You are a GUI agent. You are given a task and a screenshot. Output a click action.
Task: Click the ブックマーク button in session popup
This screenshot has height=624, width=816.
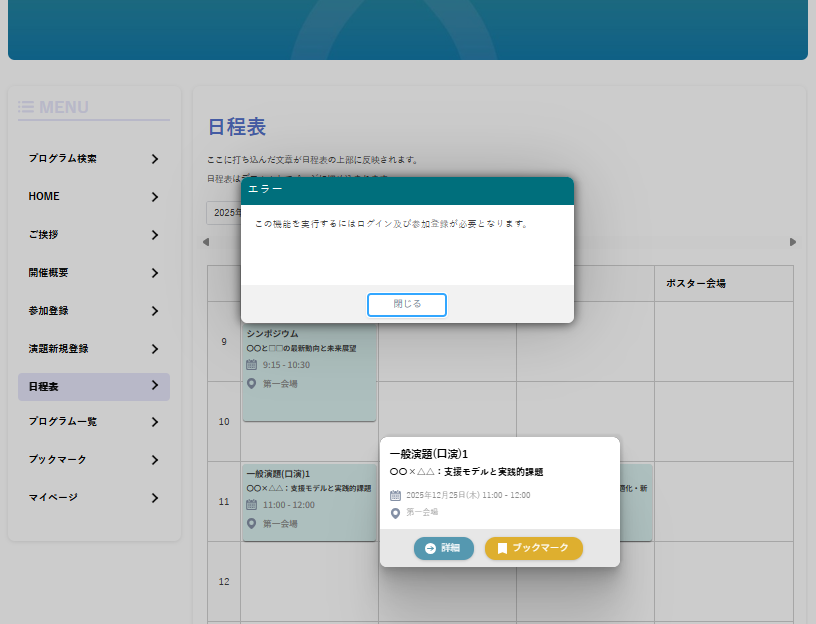[x=533, y=548]
